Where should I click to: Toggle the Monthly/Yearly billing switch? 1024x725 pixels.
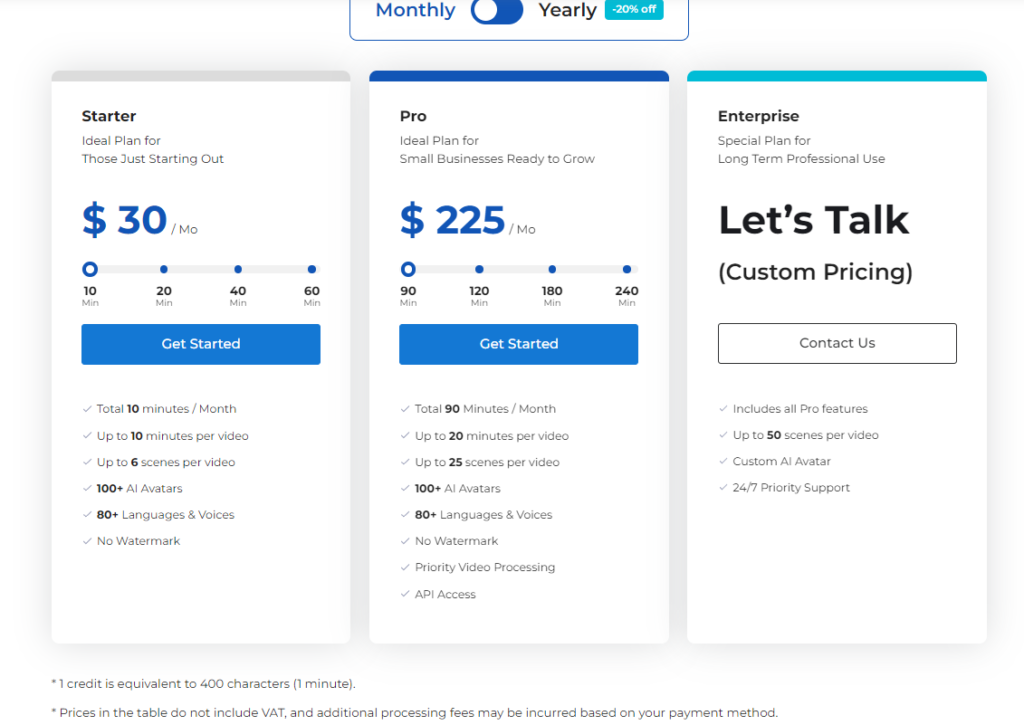(497, 11)
